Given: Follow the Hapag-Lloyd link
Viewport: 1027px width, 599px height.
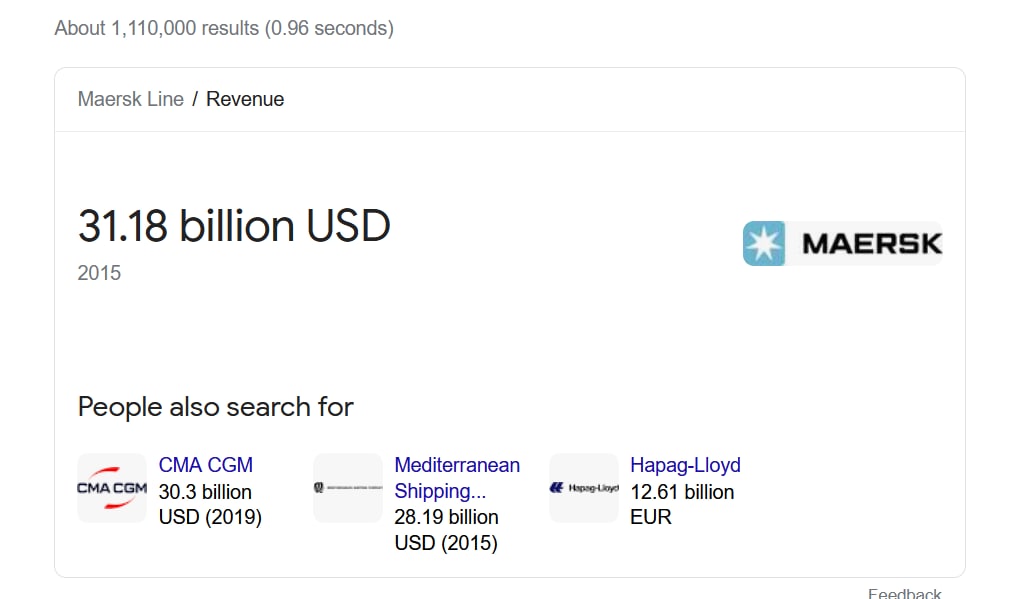Looking at the screenshot, I should 685,465.
